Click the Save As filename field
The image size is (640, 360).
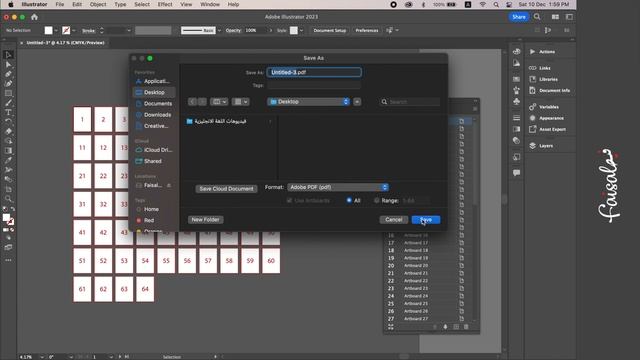click(x=314, y=72)
